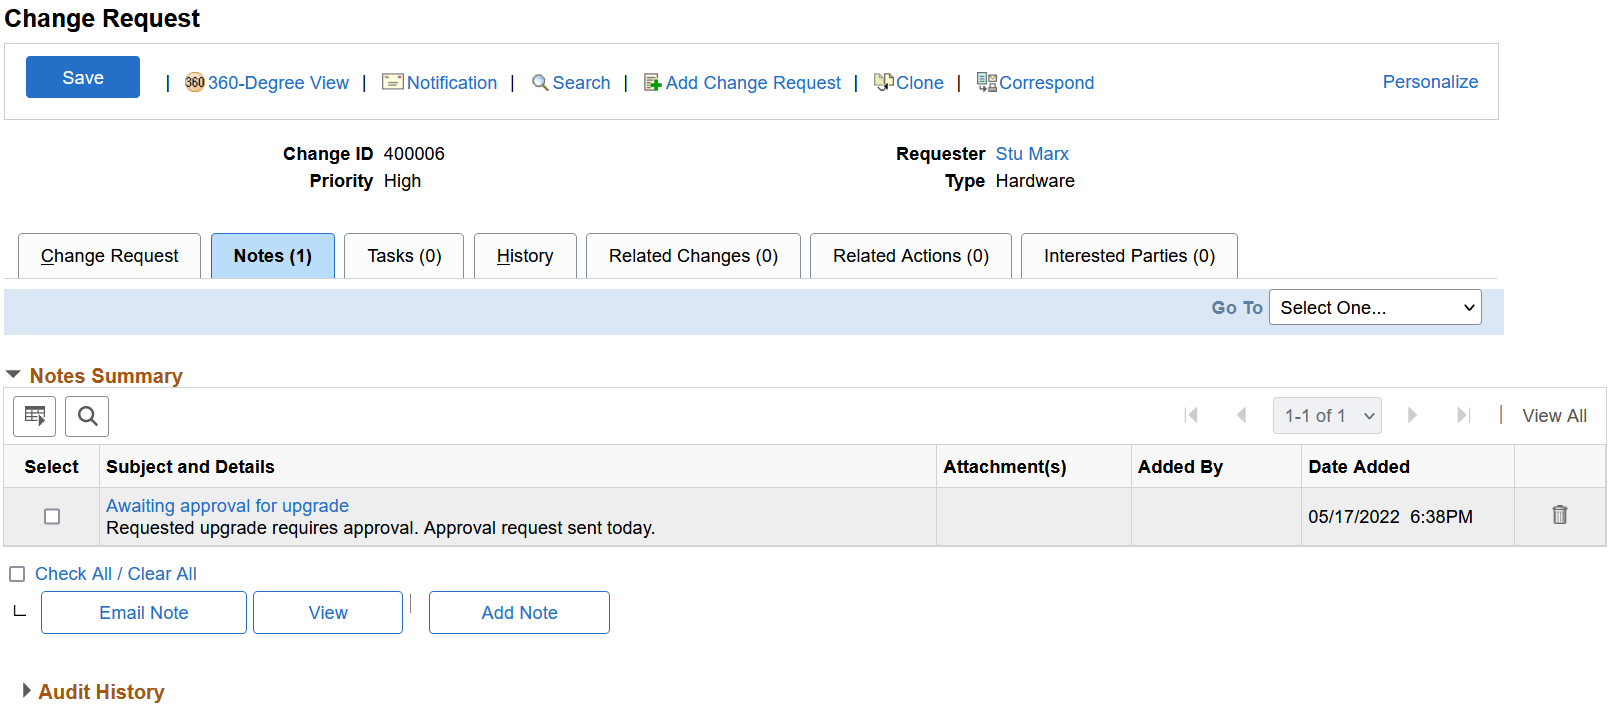Collapse the Notes Summary section

coord(13,375)
